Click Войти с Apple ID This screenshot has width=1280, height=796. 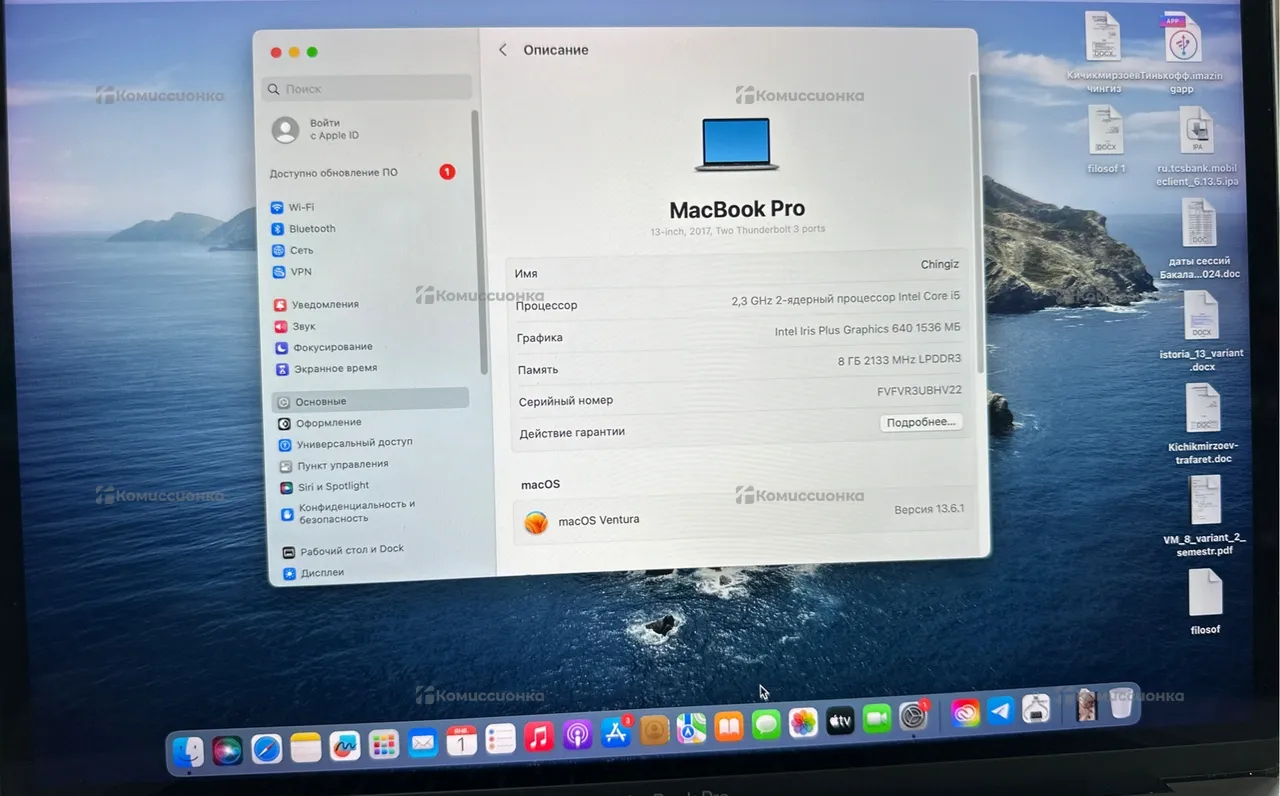pyautogui.click(x=333, y=129)
